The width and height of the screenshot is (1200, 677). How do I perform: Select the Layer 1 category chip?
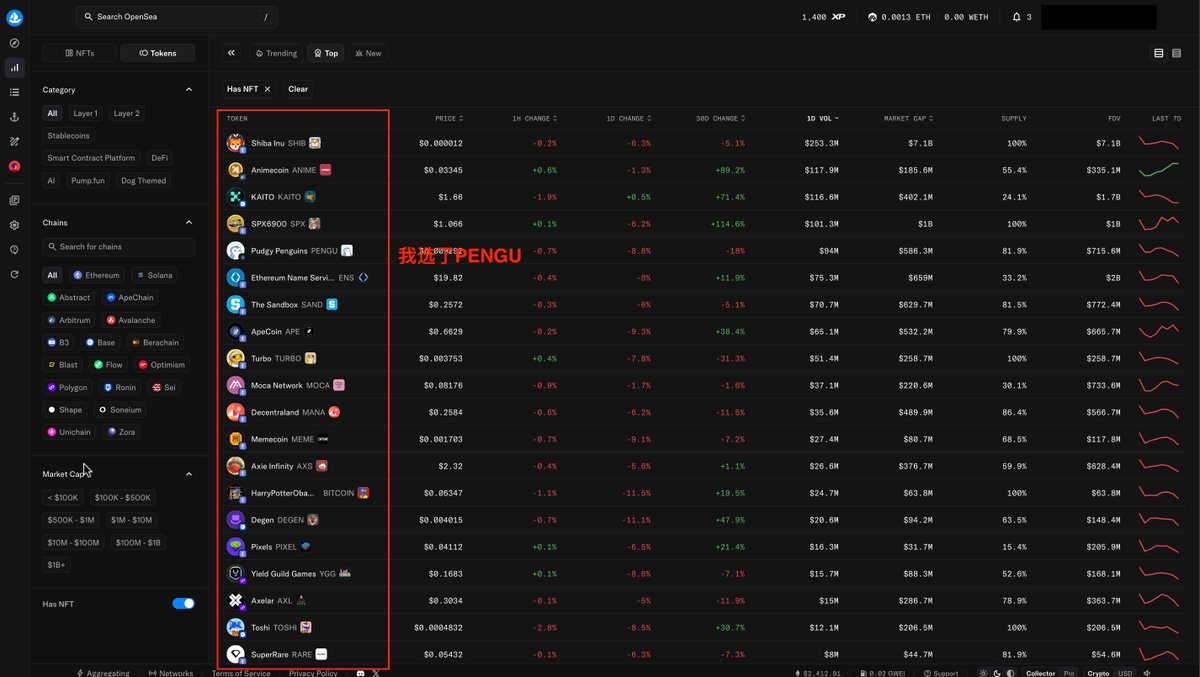86,113
